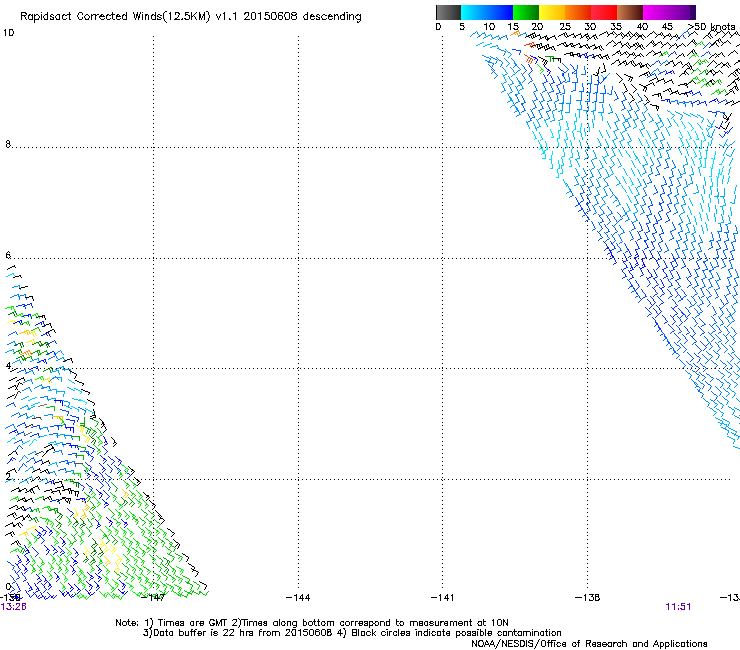Select the orange 25-30 knots legend segment
The height and width of the screenshot is (650, 740).
tap(578, 12)
